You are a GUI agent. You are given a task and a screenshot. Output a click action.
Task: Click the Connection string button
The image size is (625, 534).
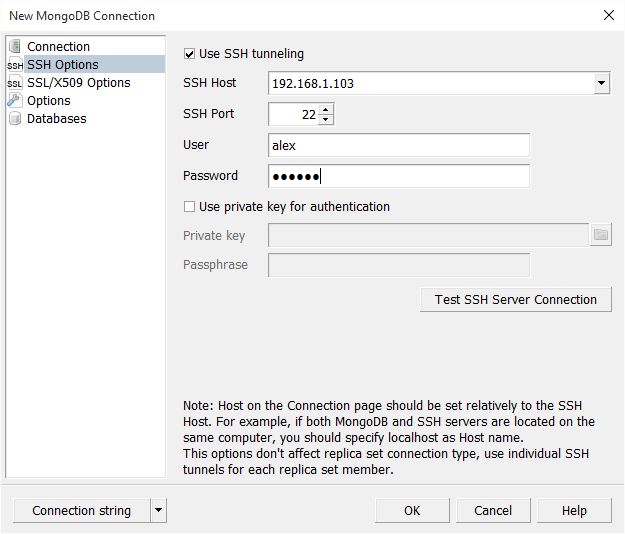82,510
